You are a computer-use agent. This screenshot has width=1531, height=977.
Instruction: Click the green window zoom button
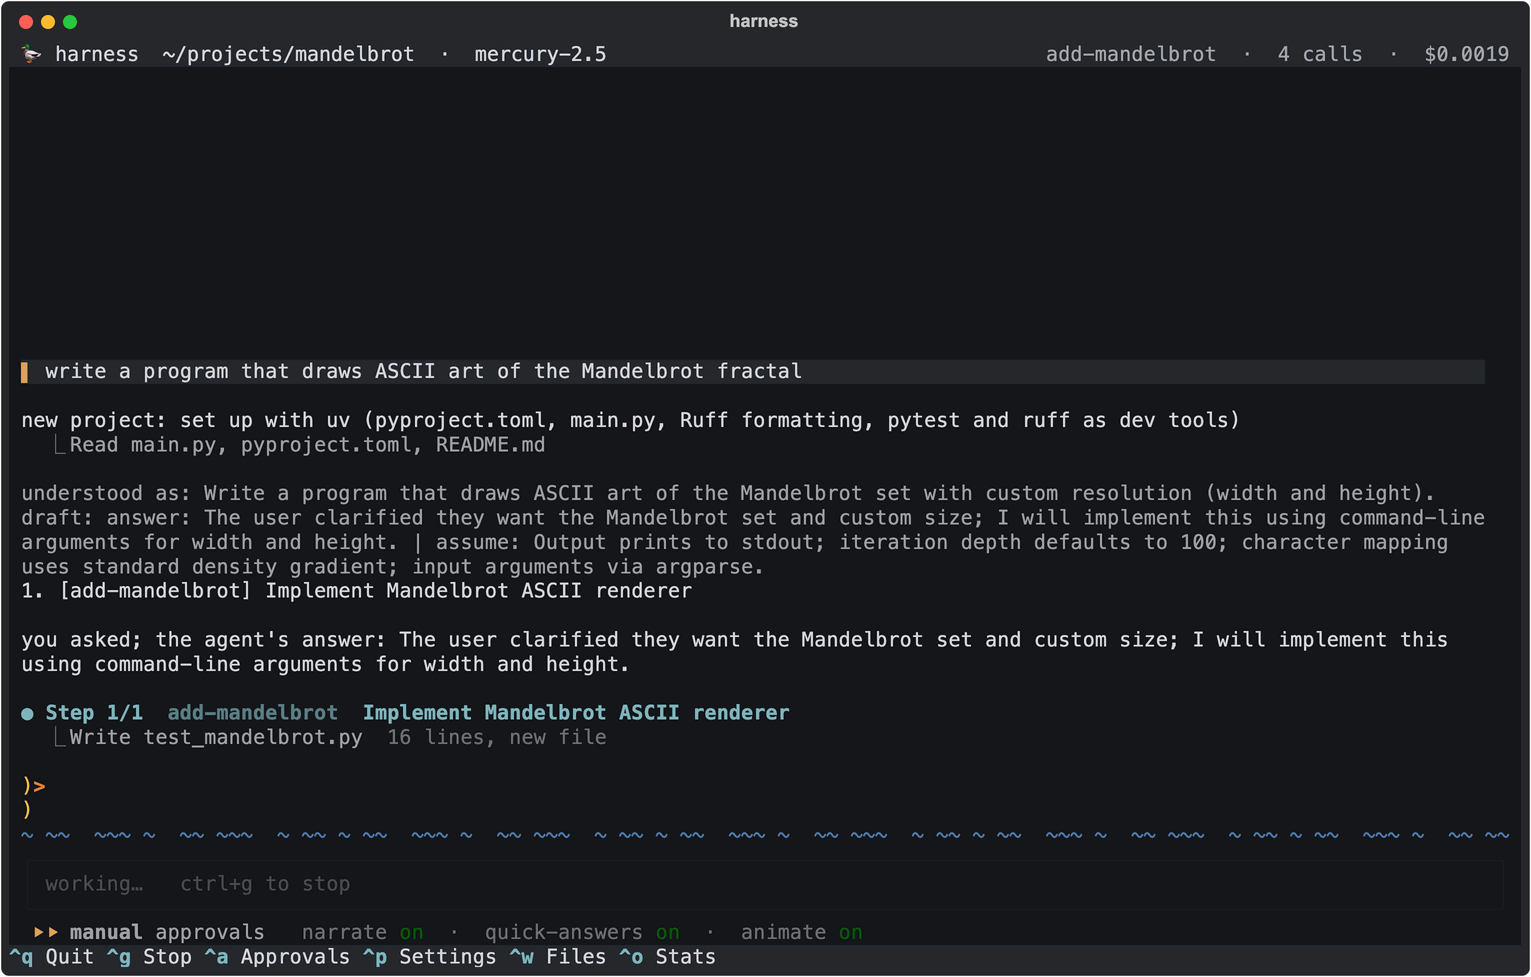tap(70, 21)
